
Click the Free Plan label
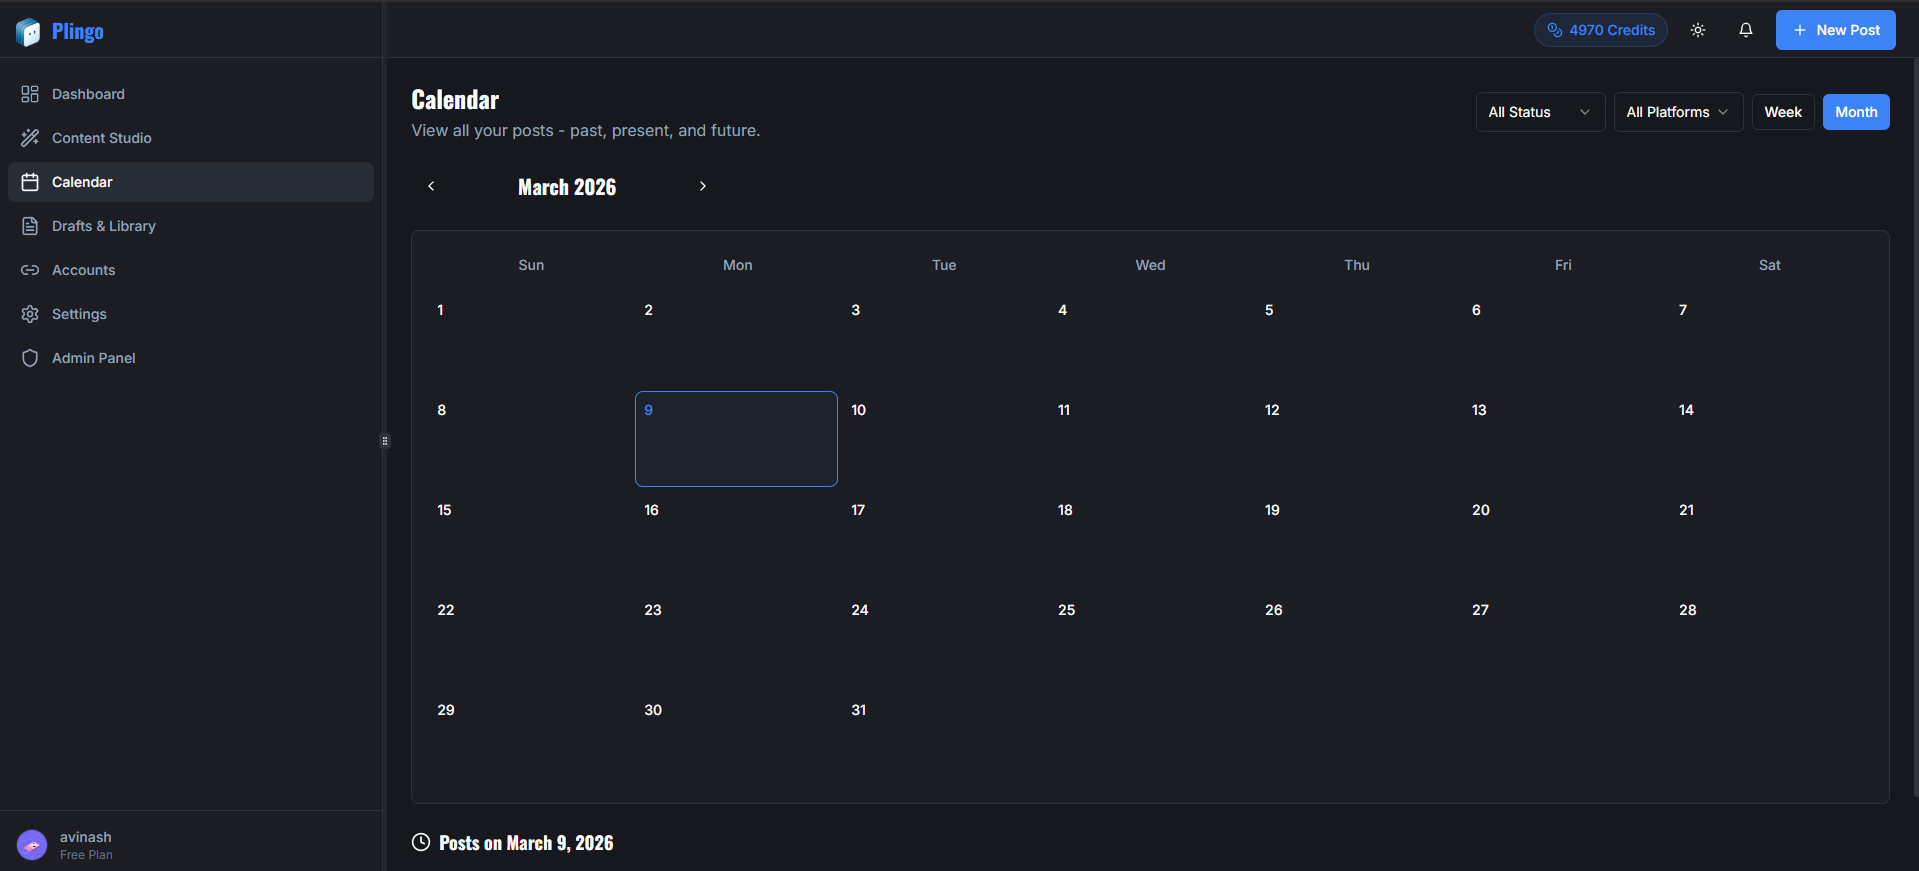point(86,855)
